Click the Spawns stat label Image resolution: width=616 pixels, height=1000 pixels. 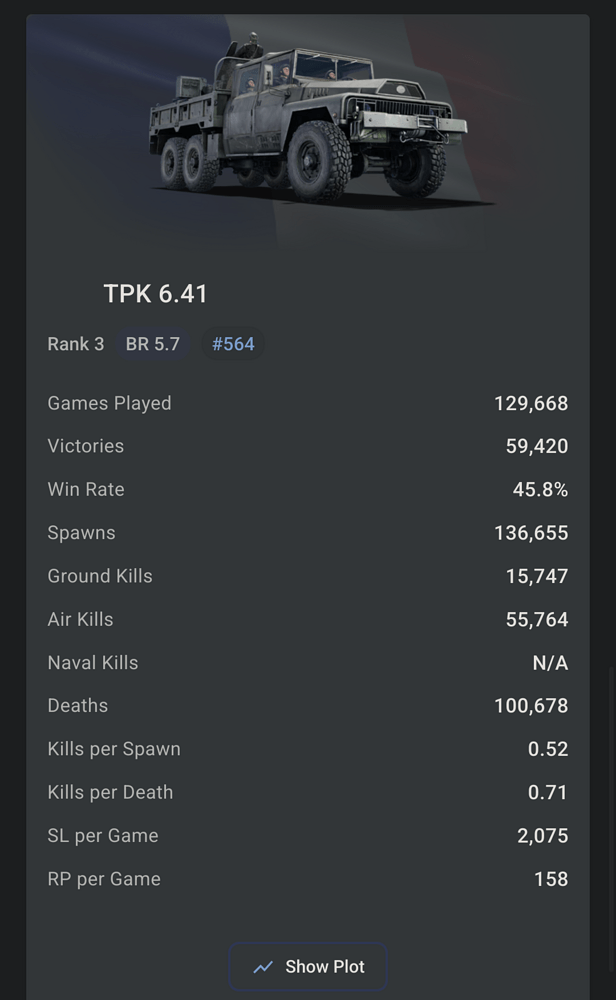(x=81, y=533)
